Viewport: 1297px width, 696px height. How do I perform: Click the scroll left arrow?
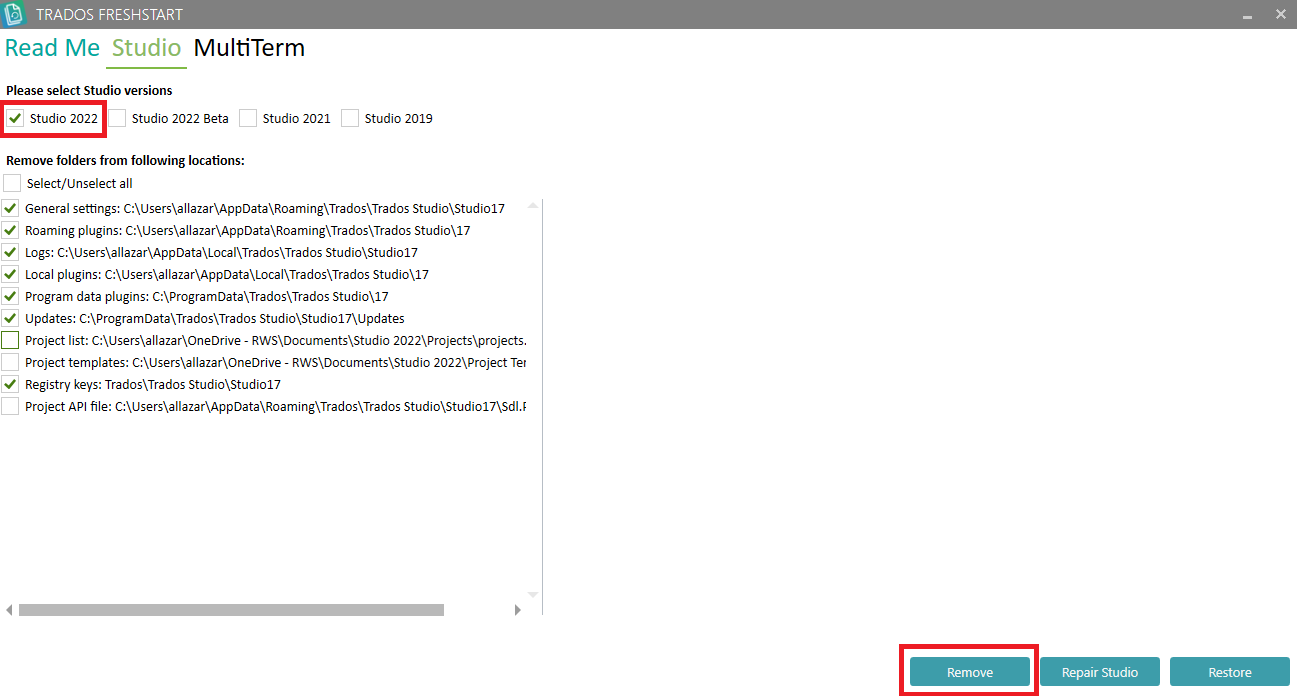pos(9,610)
